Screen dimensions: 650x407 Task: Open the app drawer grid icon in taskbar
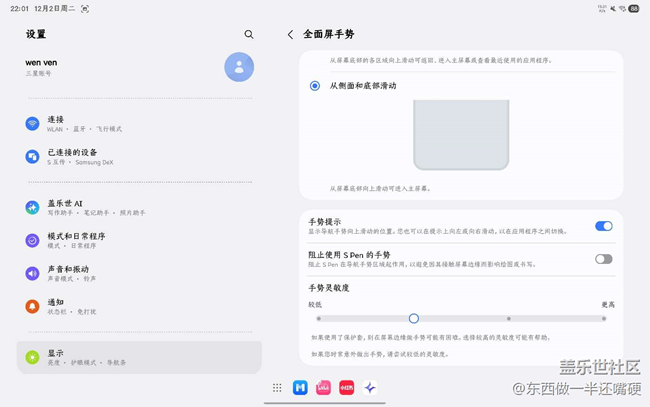277,388
